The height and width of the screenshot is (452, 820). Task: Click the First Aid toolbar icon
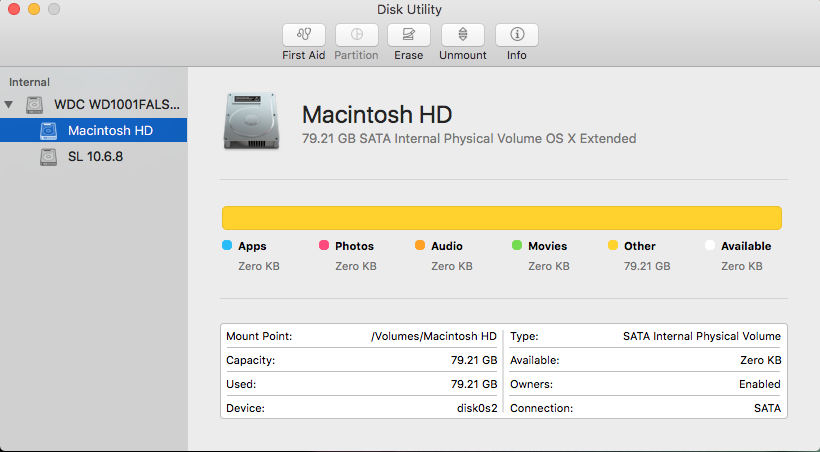click(304, 35)
